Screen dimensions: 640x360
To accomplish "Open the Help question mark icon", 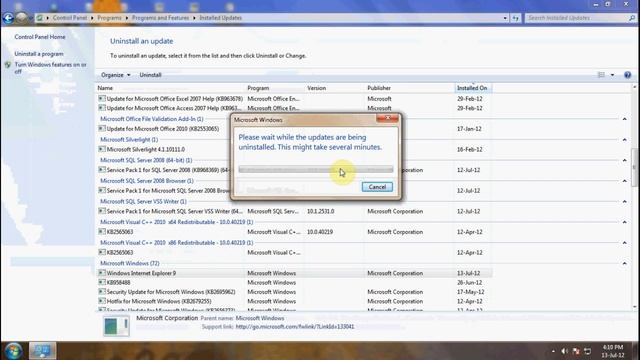I will (x=627, y=75).
